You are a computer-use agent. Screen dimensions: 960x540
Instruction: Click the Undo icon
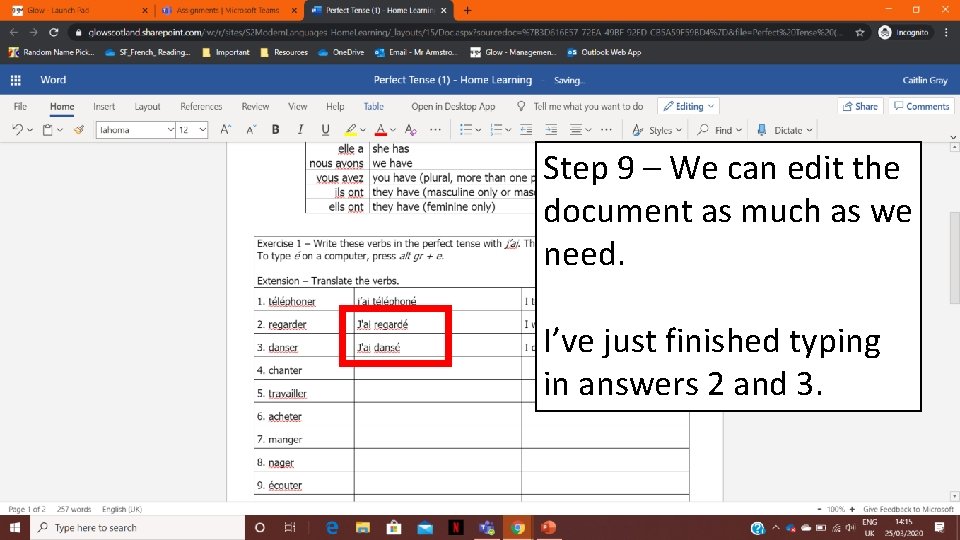pos(18,130)
